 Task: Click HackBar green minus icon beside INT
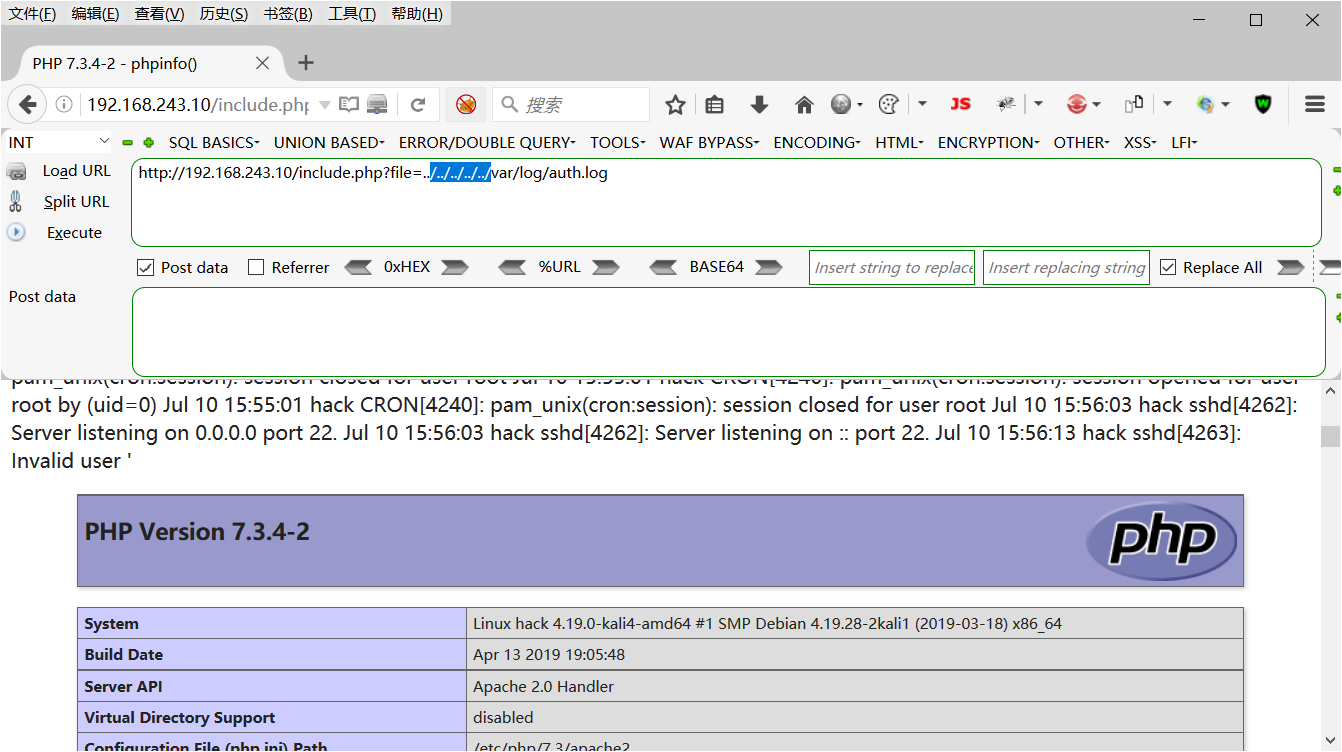(x=127, y=143)
